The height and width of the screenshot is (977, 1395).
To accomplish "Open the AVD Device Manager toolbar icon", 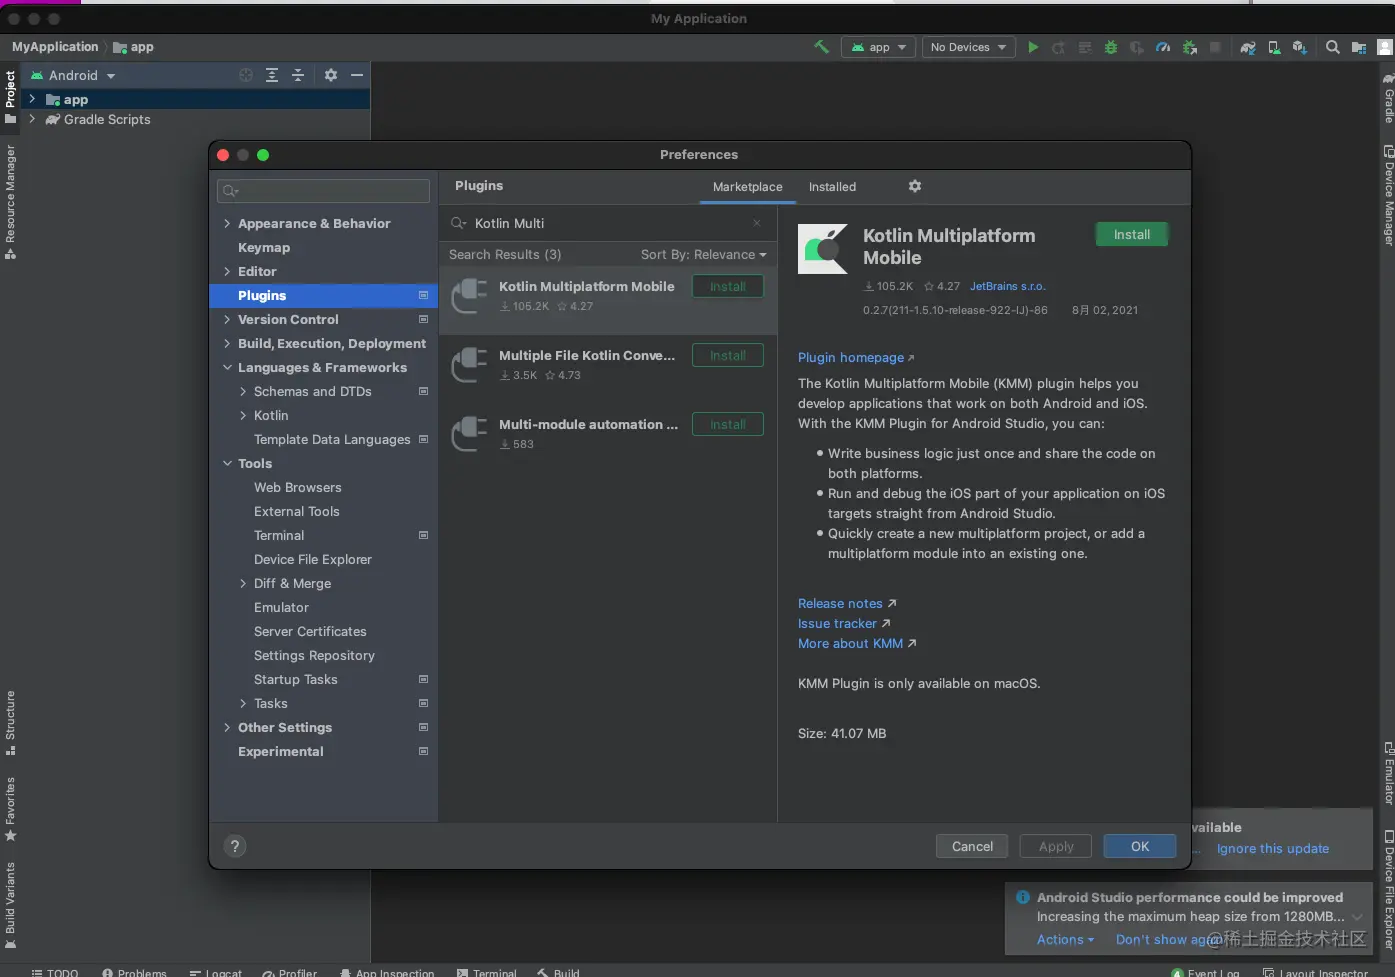I will [1274, 47].
